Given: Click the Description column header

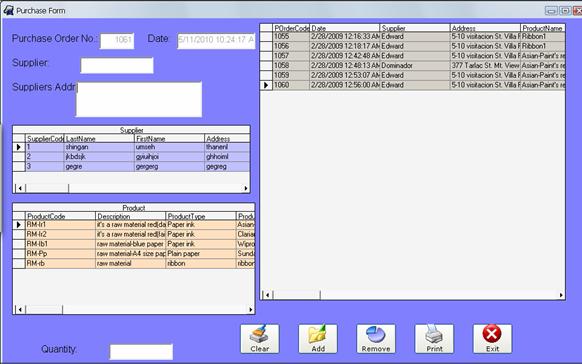Looking at the screenshot, I should click(131, 216).
